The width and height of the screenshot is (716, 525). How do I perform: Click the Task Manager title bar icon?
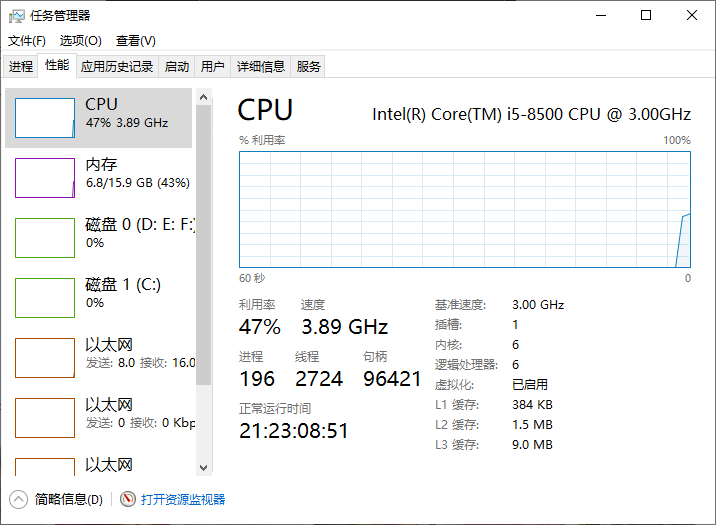click(16, 16)
